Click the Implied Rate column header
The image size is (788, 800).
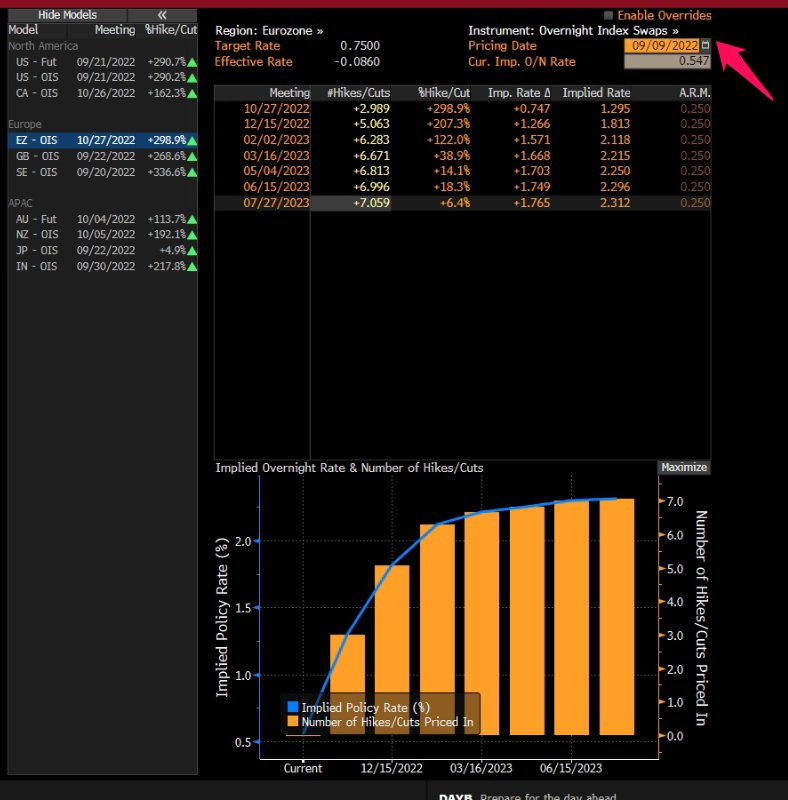tap(596, 93)
